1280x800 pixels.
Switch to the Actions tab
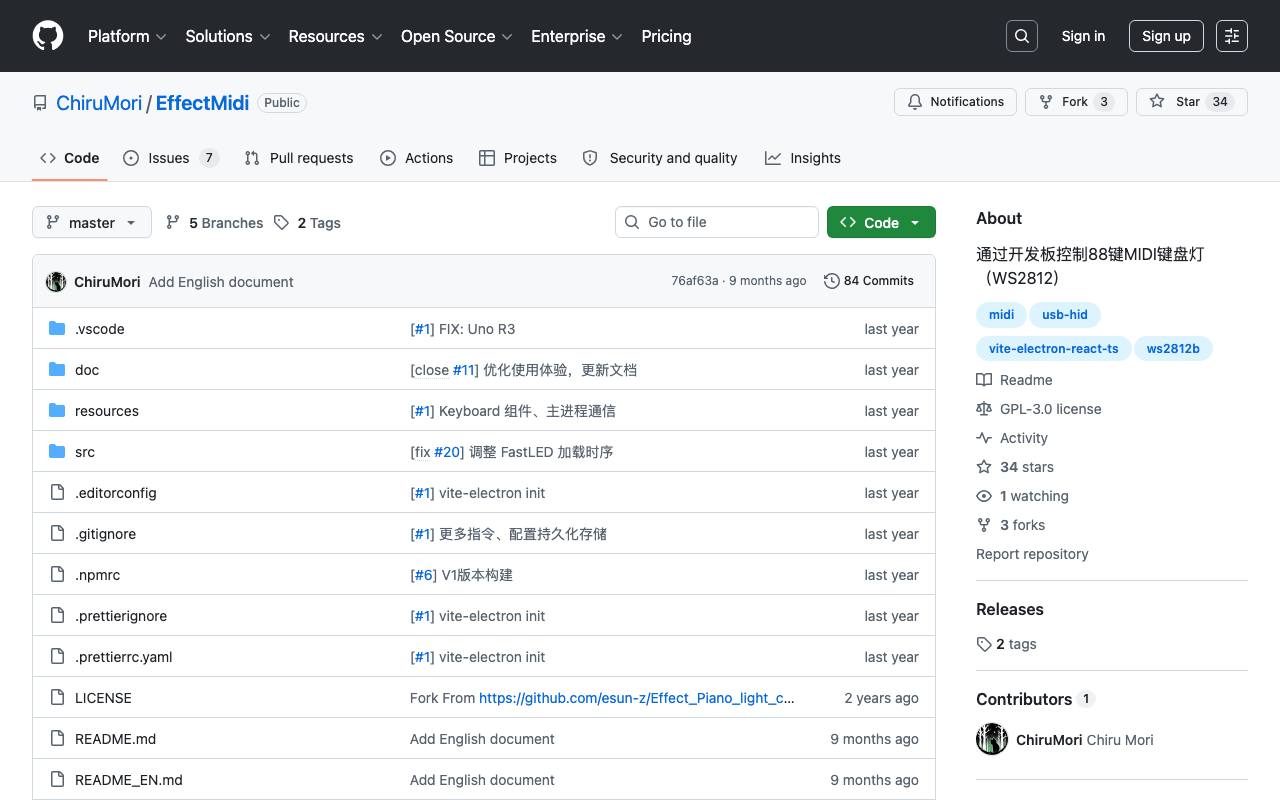tap(417, 158)
